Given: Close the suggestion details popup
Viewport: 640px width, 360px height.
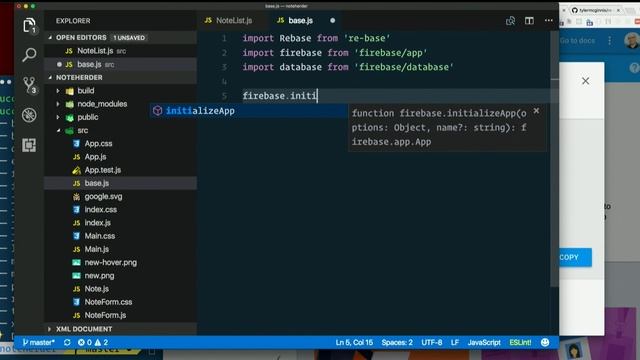Looking at the screenshot, I should click(536, 111).
